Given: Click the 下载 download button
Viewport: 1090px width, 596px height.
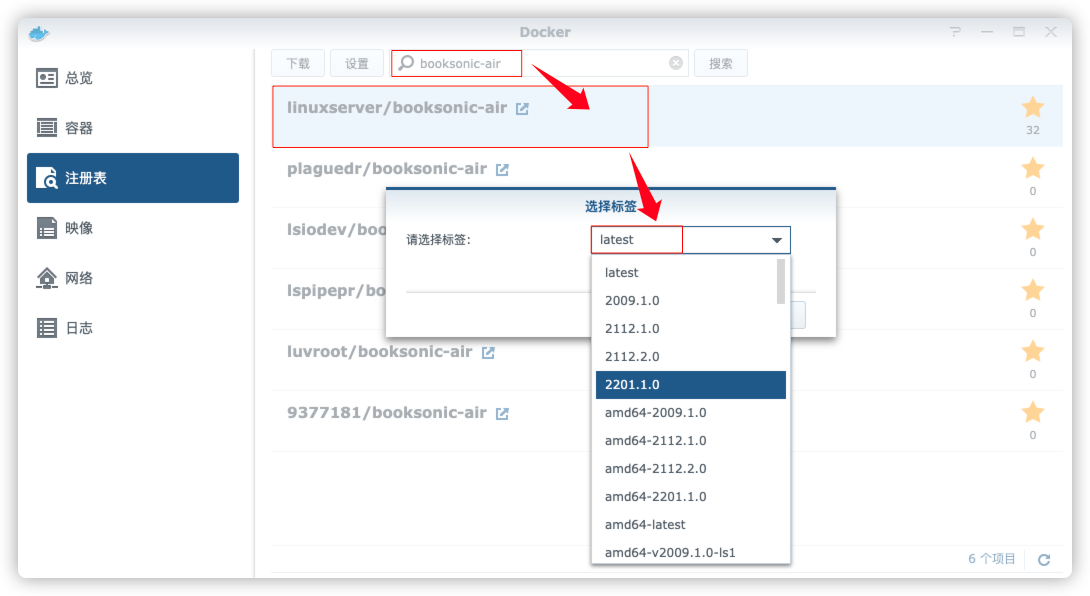Looking at the screenshot, I should [298, 63].
